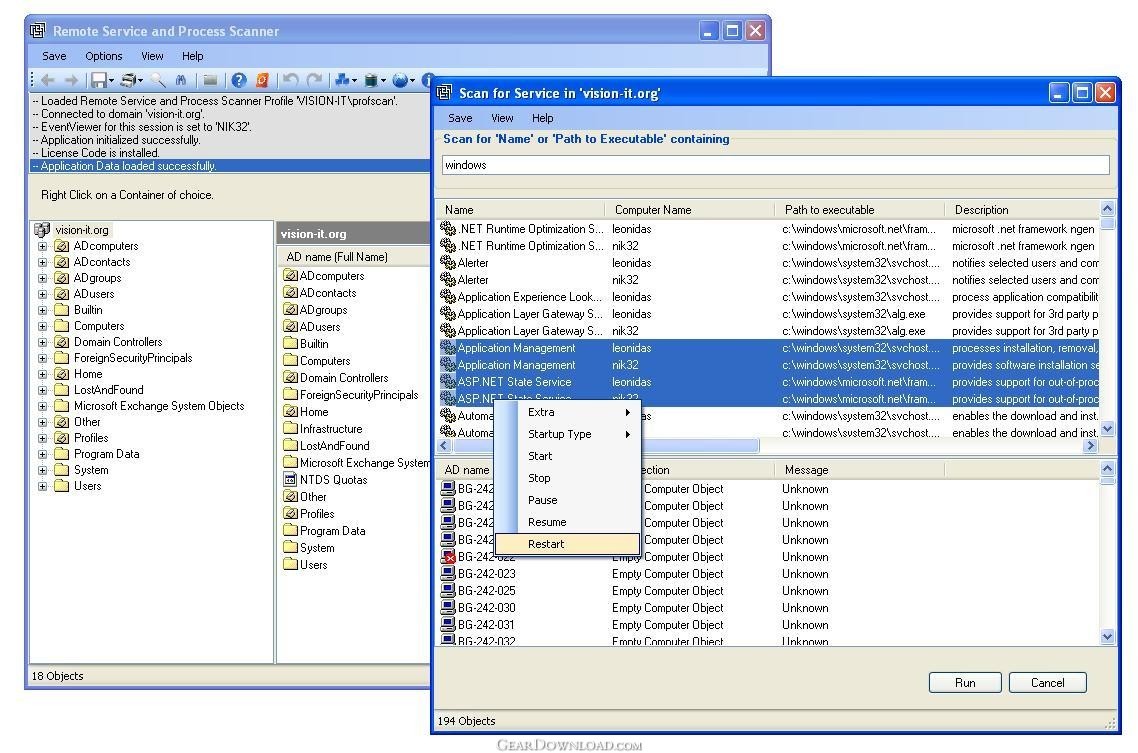This screenshot has width=1138, height=753.
Task: Click the blue network computers toolbar icon
Action: click(342, 81)
